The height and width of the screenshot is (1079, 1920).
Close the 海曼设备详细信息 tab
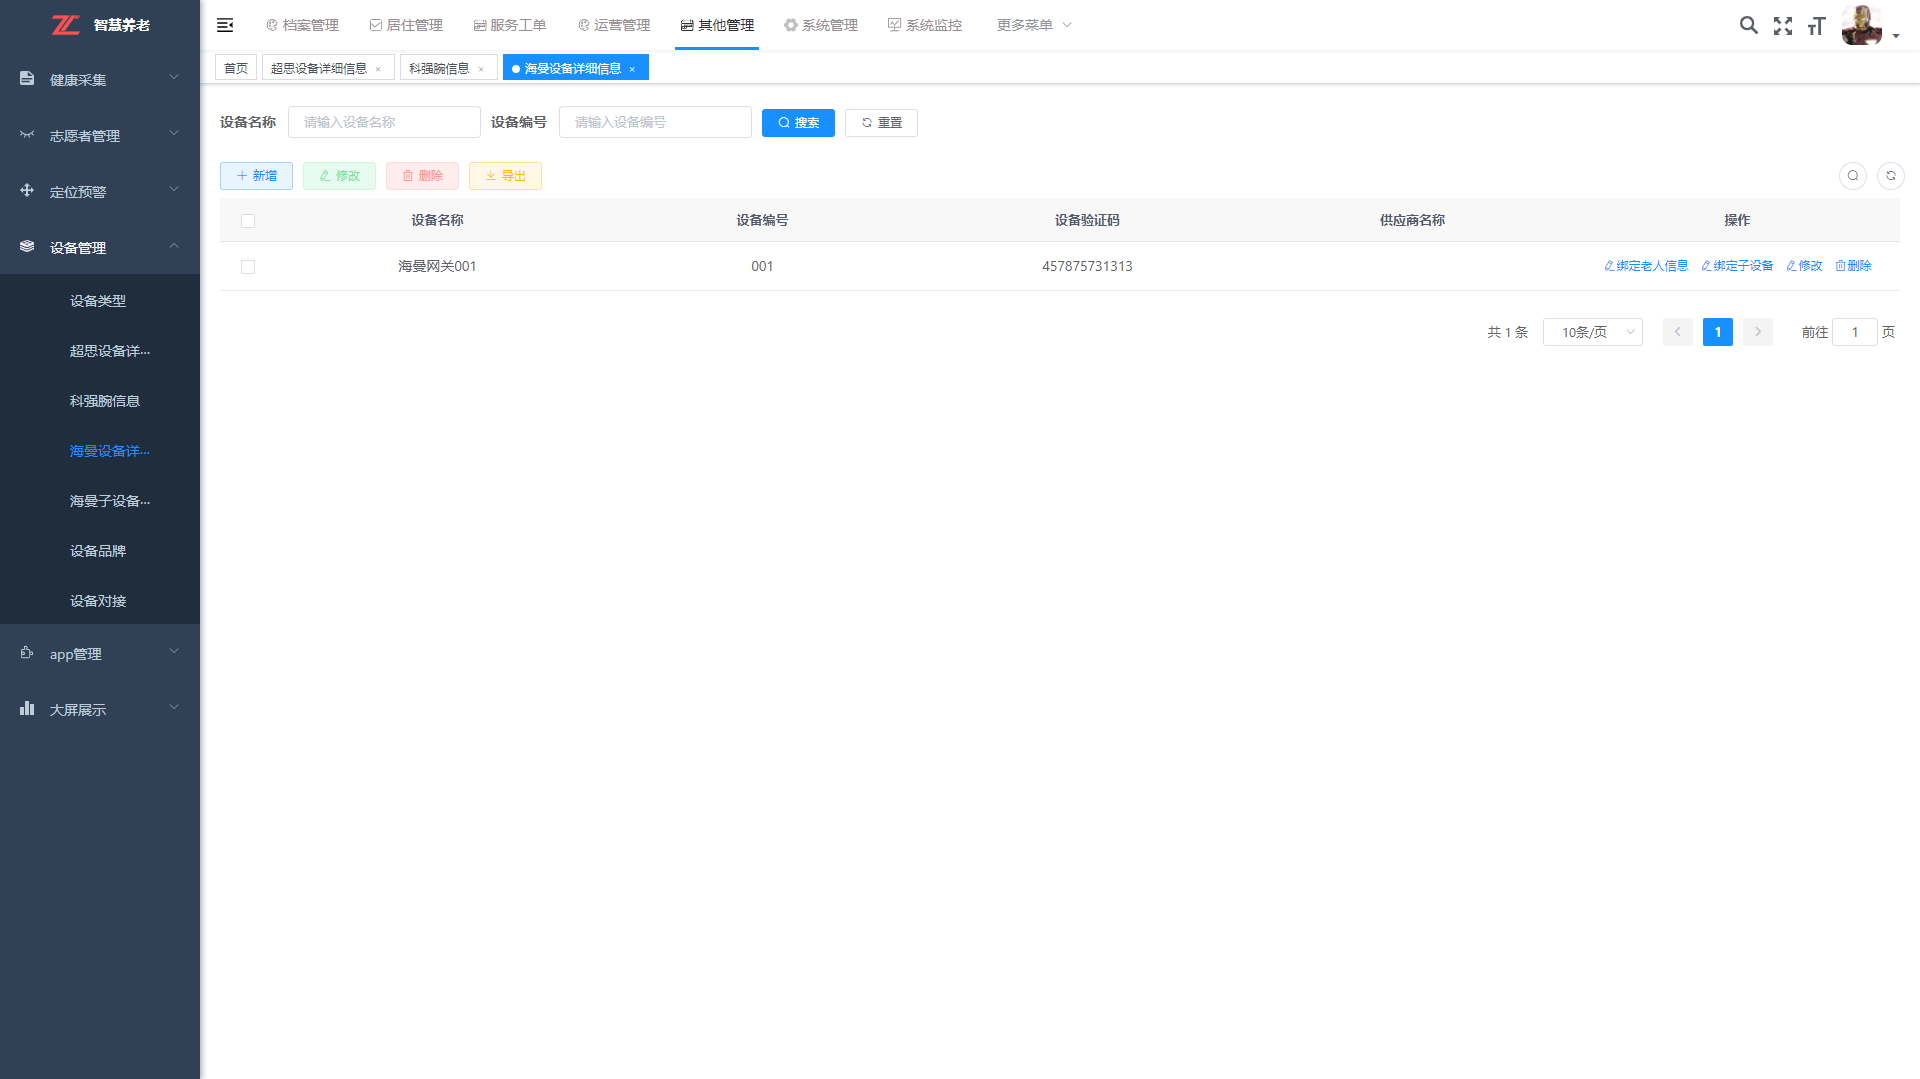coord(632,69)
